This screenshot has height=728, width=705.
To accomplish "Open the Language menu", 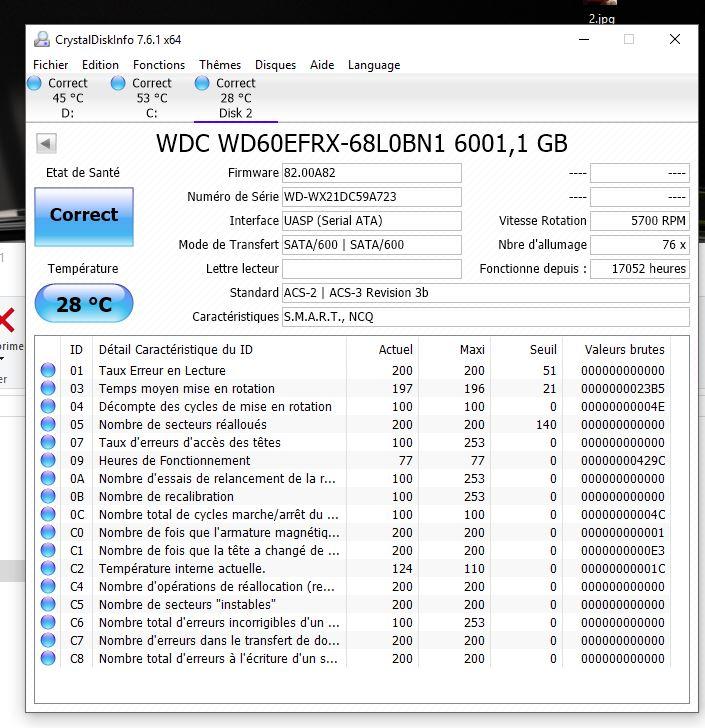I will point(374,65).
